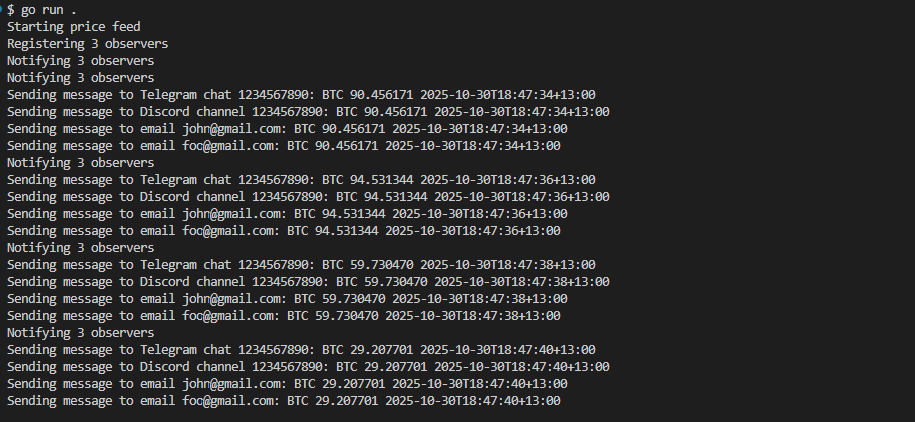The height and width of the screenshot is (422, 915).
Task: Click the Telegram message with BTC 29.207701
Action: [x=300, y=349]
